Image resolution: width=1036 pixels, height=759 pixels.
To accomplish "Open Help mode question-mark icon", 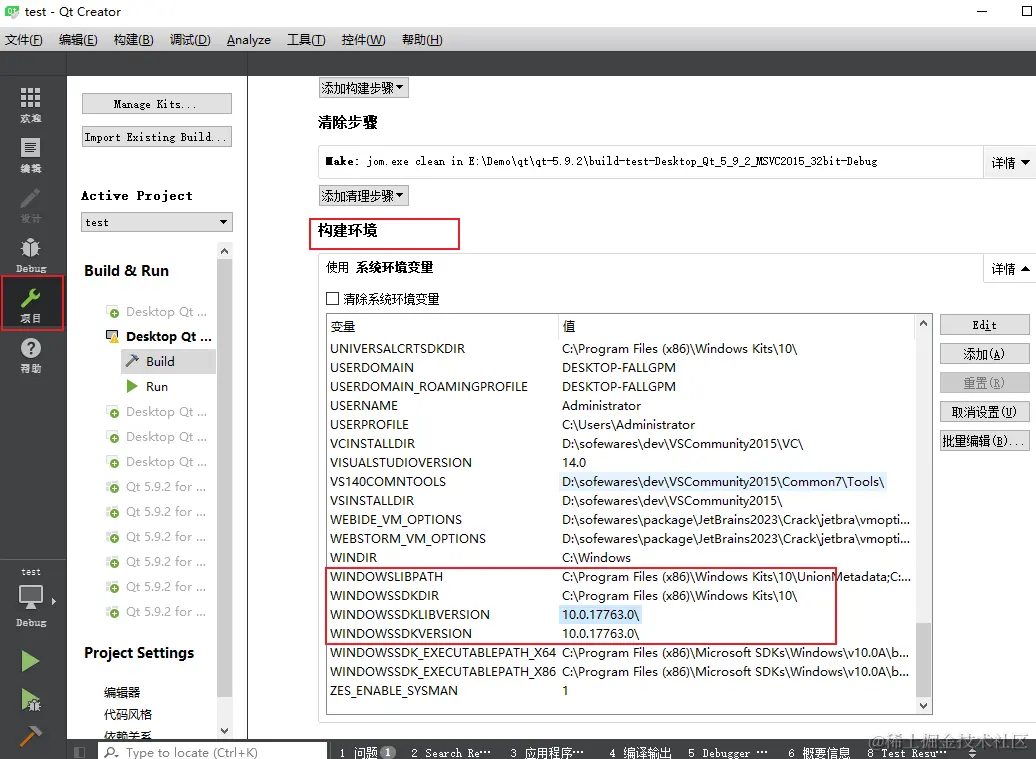I will [30, 355].
